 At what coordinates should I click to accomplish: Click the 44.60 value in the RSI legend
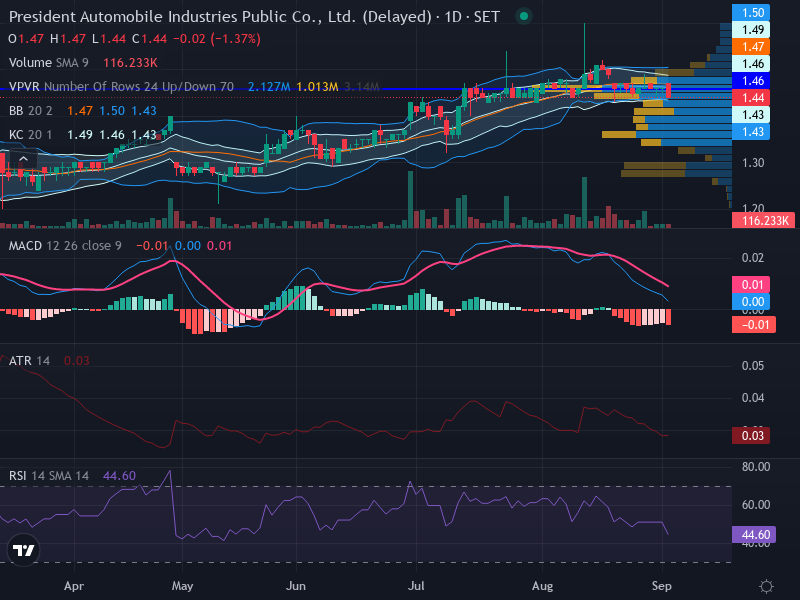[119, 476]
